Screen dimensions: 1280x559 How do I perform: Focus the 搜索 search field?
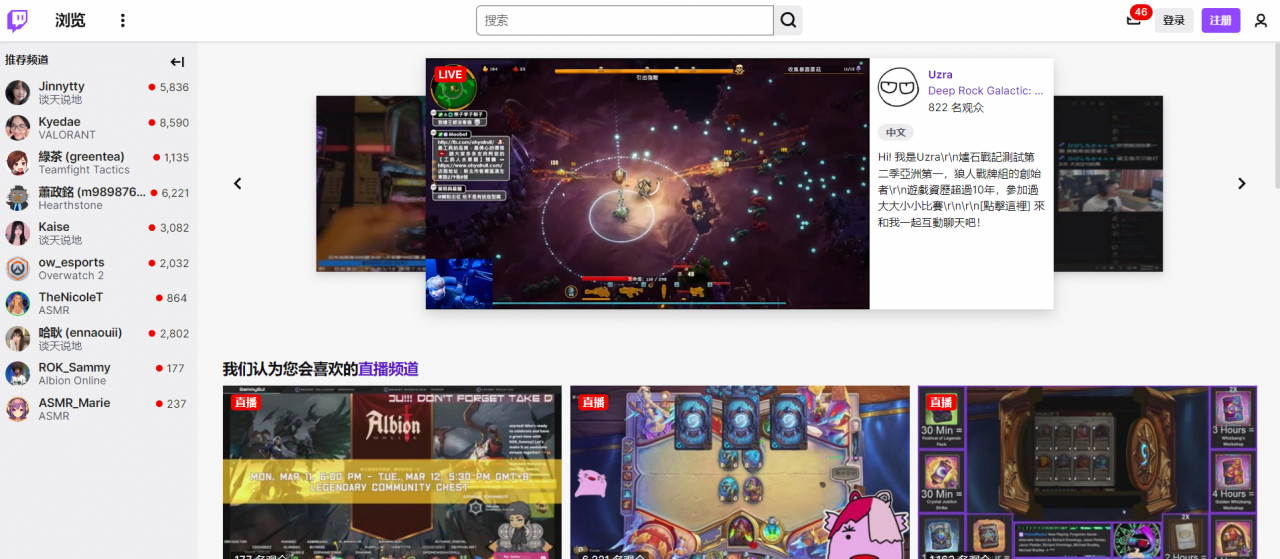coord(625,20)
